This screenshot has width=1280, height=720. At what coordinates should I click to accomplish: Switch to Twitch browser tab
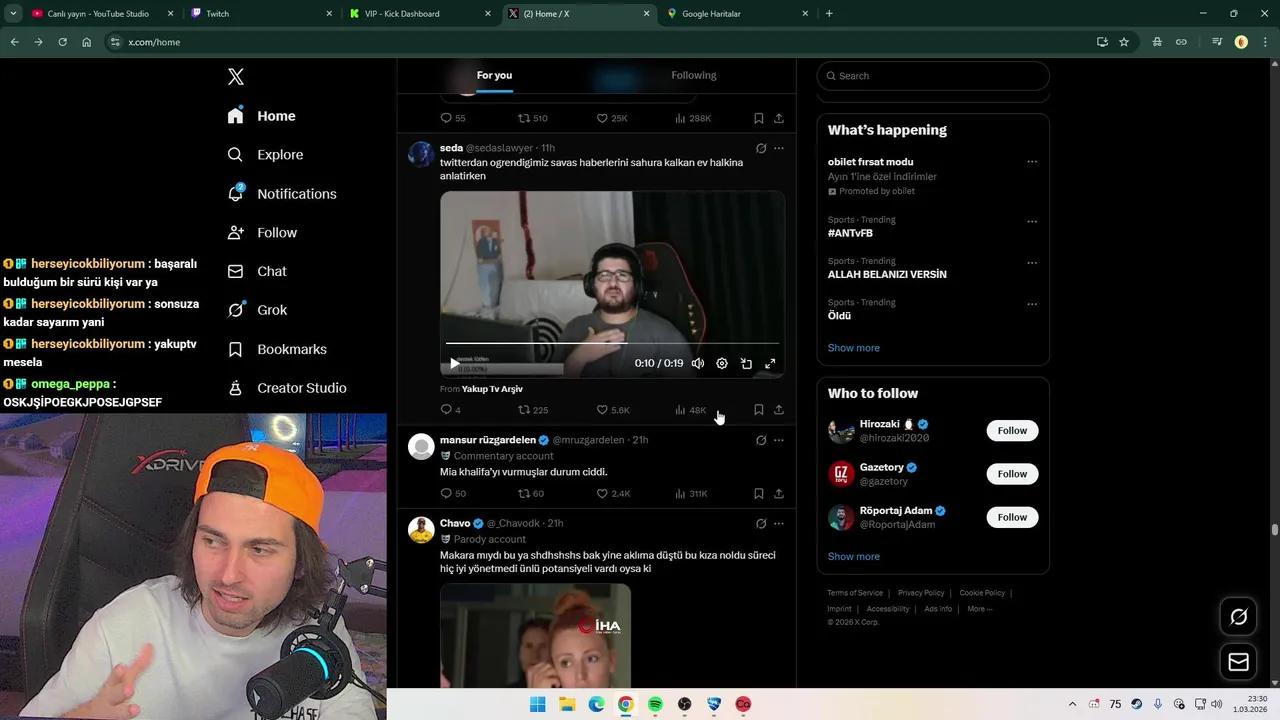point(262,14)
